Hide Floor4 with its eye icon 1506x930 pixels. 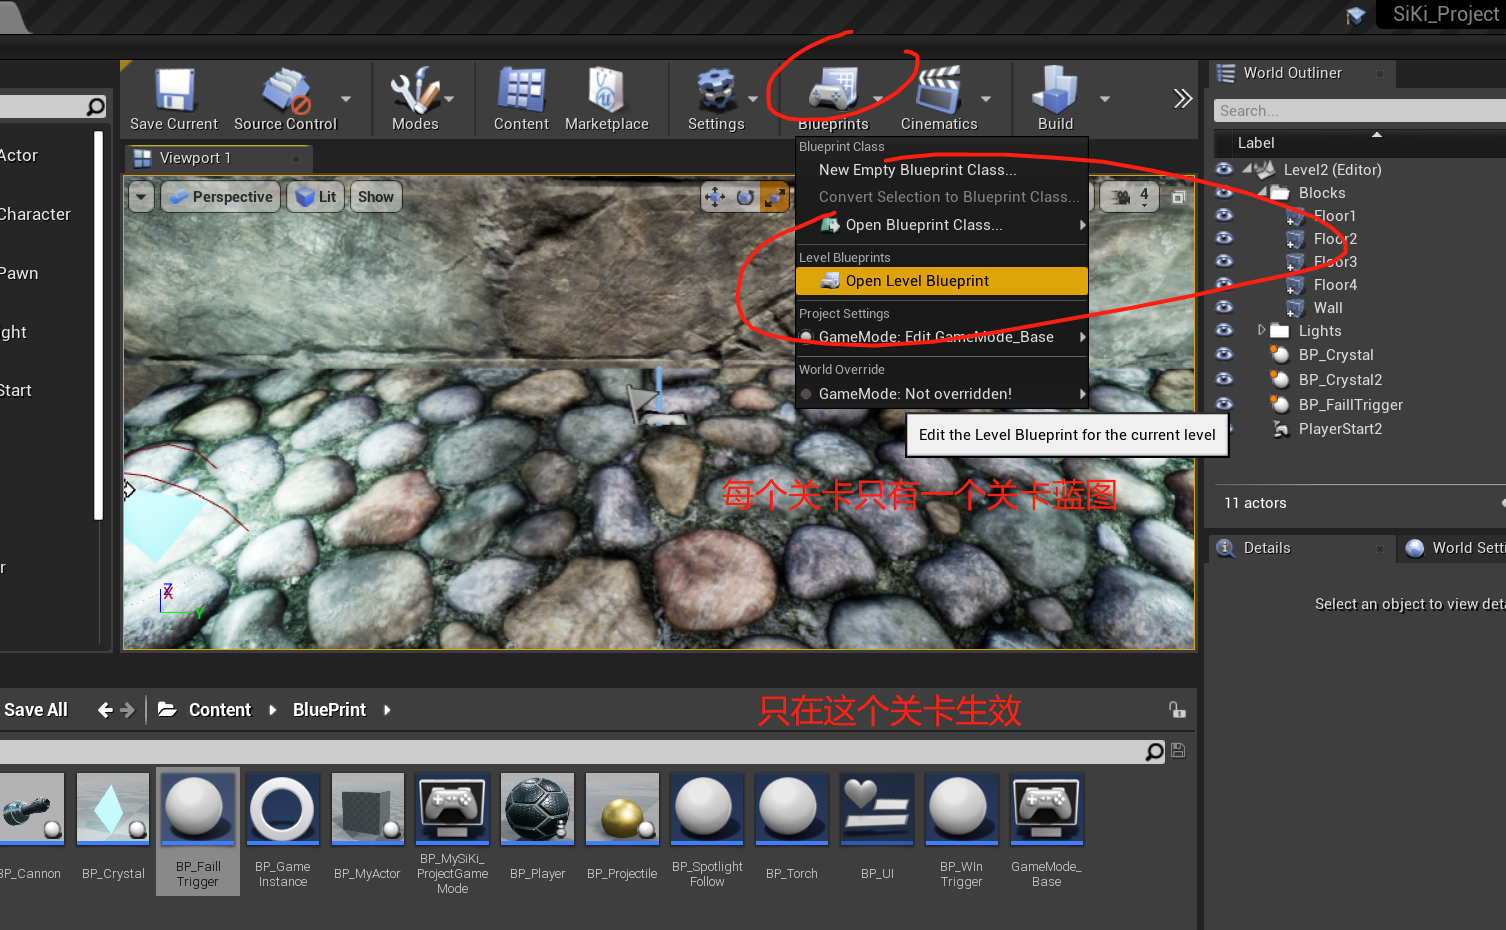[x=1224, y=284]
